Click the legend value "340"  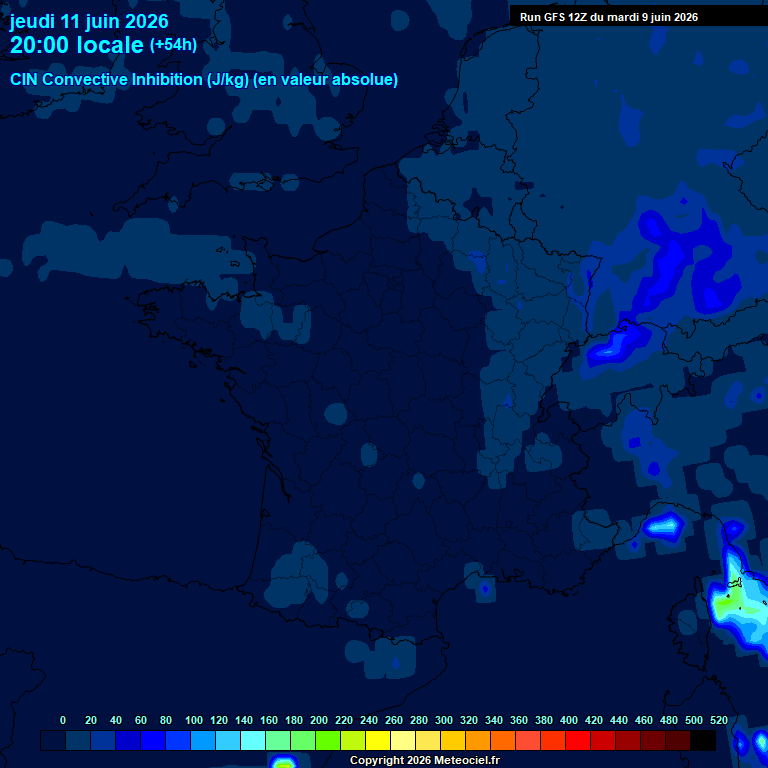click(x=494, y=720)
